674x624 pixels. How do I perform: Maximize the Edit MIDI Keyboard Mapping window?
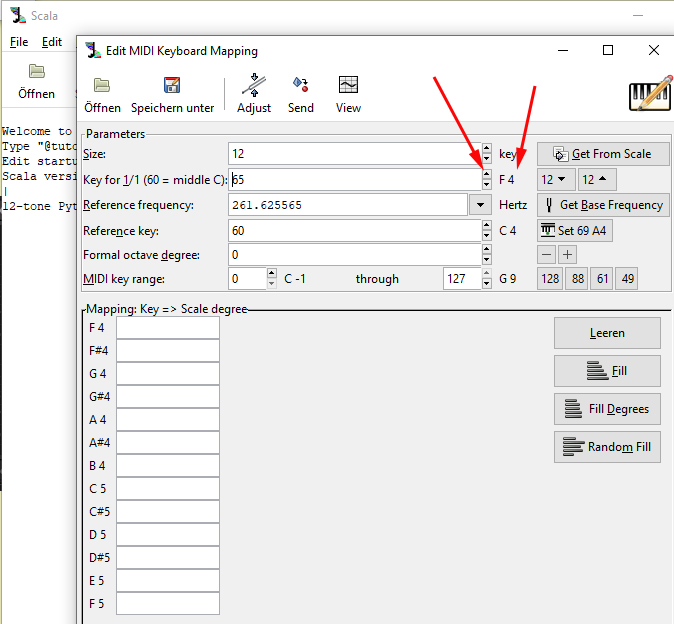coord(608,50)
